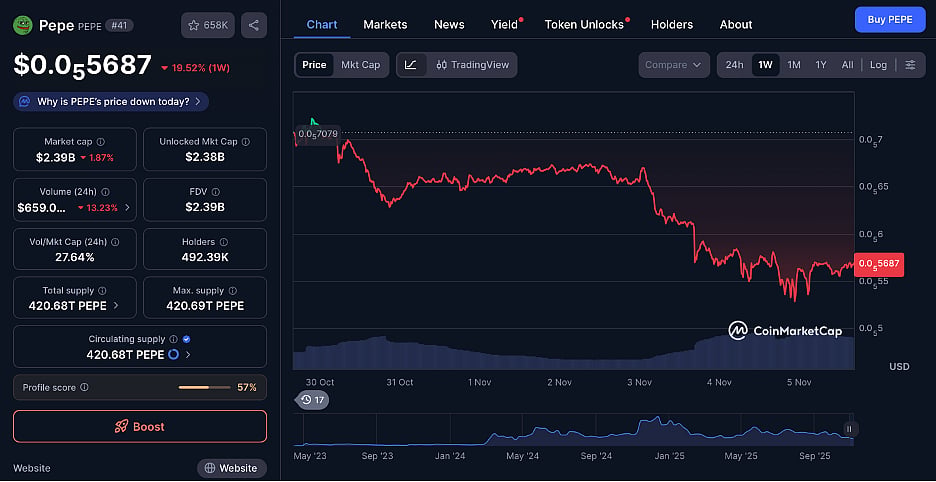
Task: Select the Price chart toggle
Action: tap(314, 65)
